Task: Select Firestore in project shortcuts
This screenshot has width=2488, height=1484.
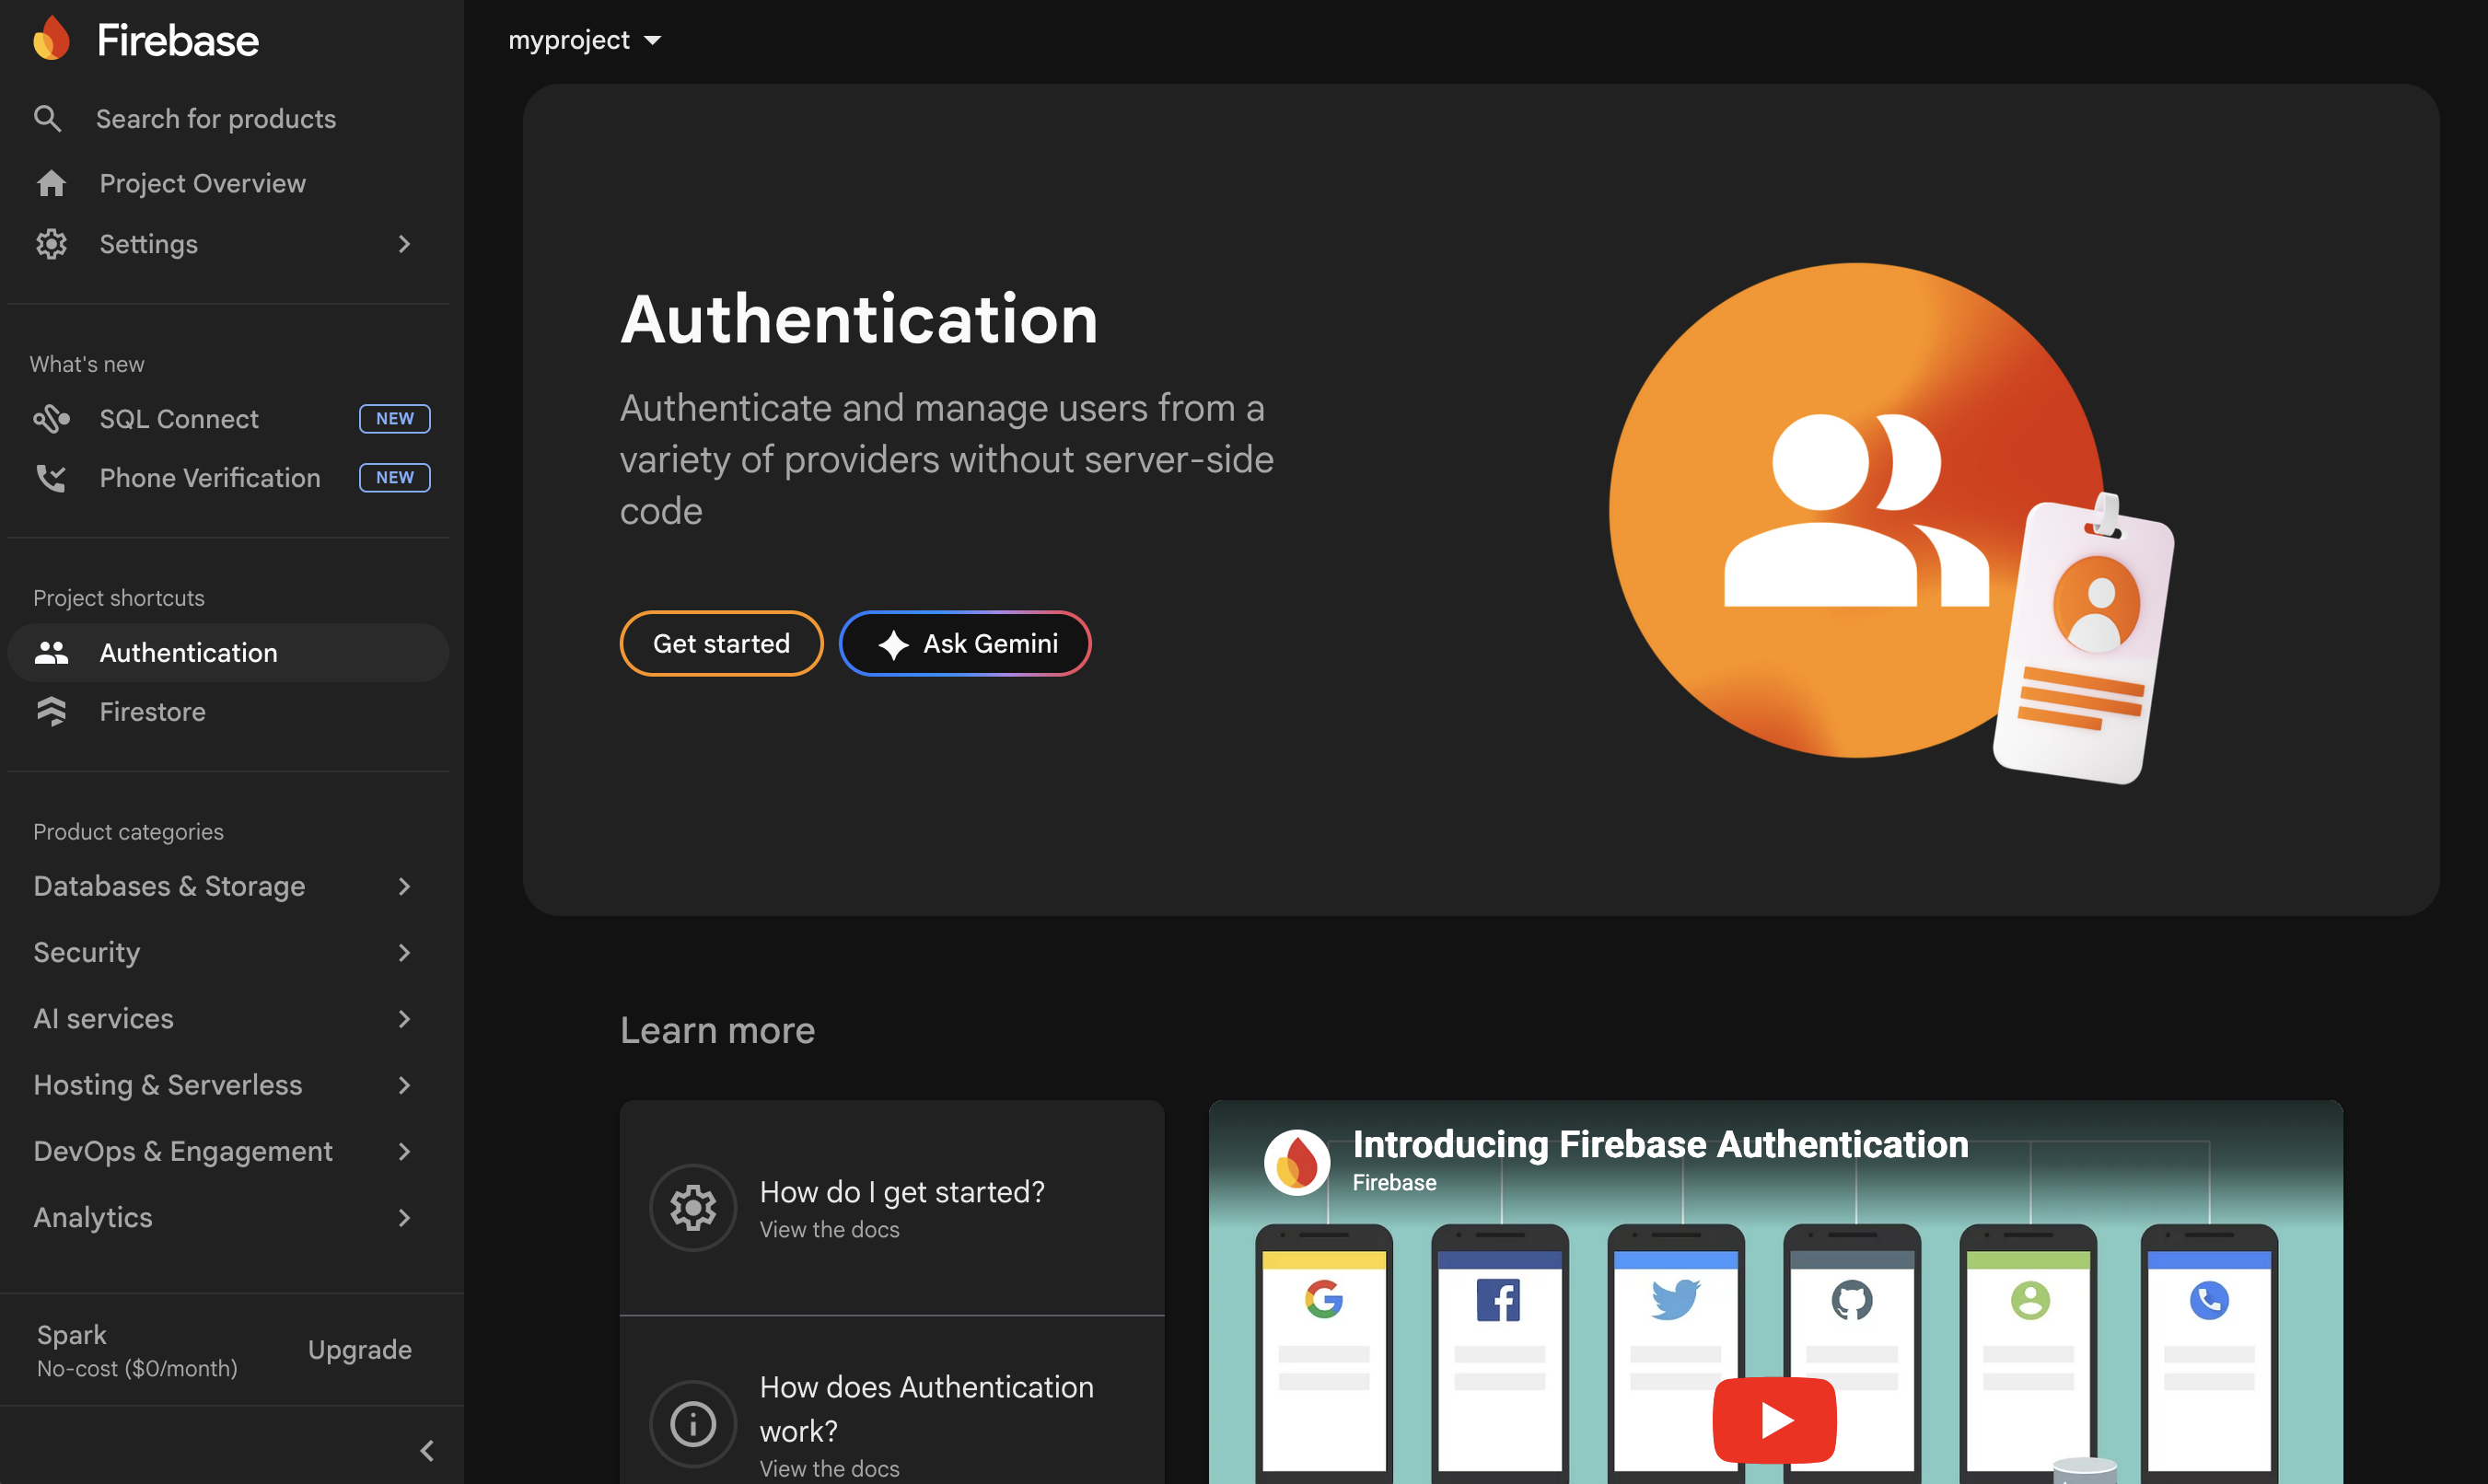Action: [228, 711]
